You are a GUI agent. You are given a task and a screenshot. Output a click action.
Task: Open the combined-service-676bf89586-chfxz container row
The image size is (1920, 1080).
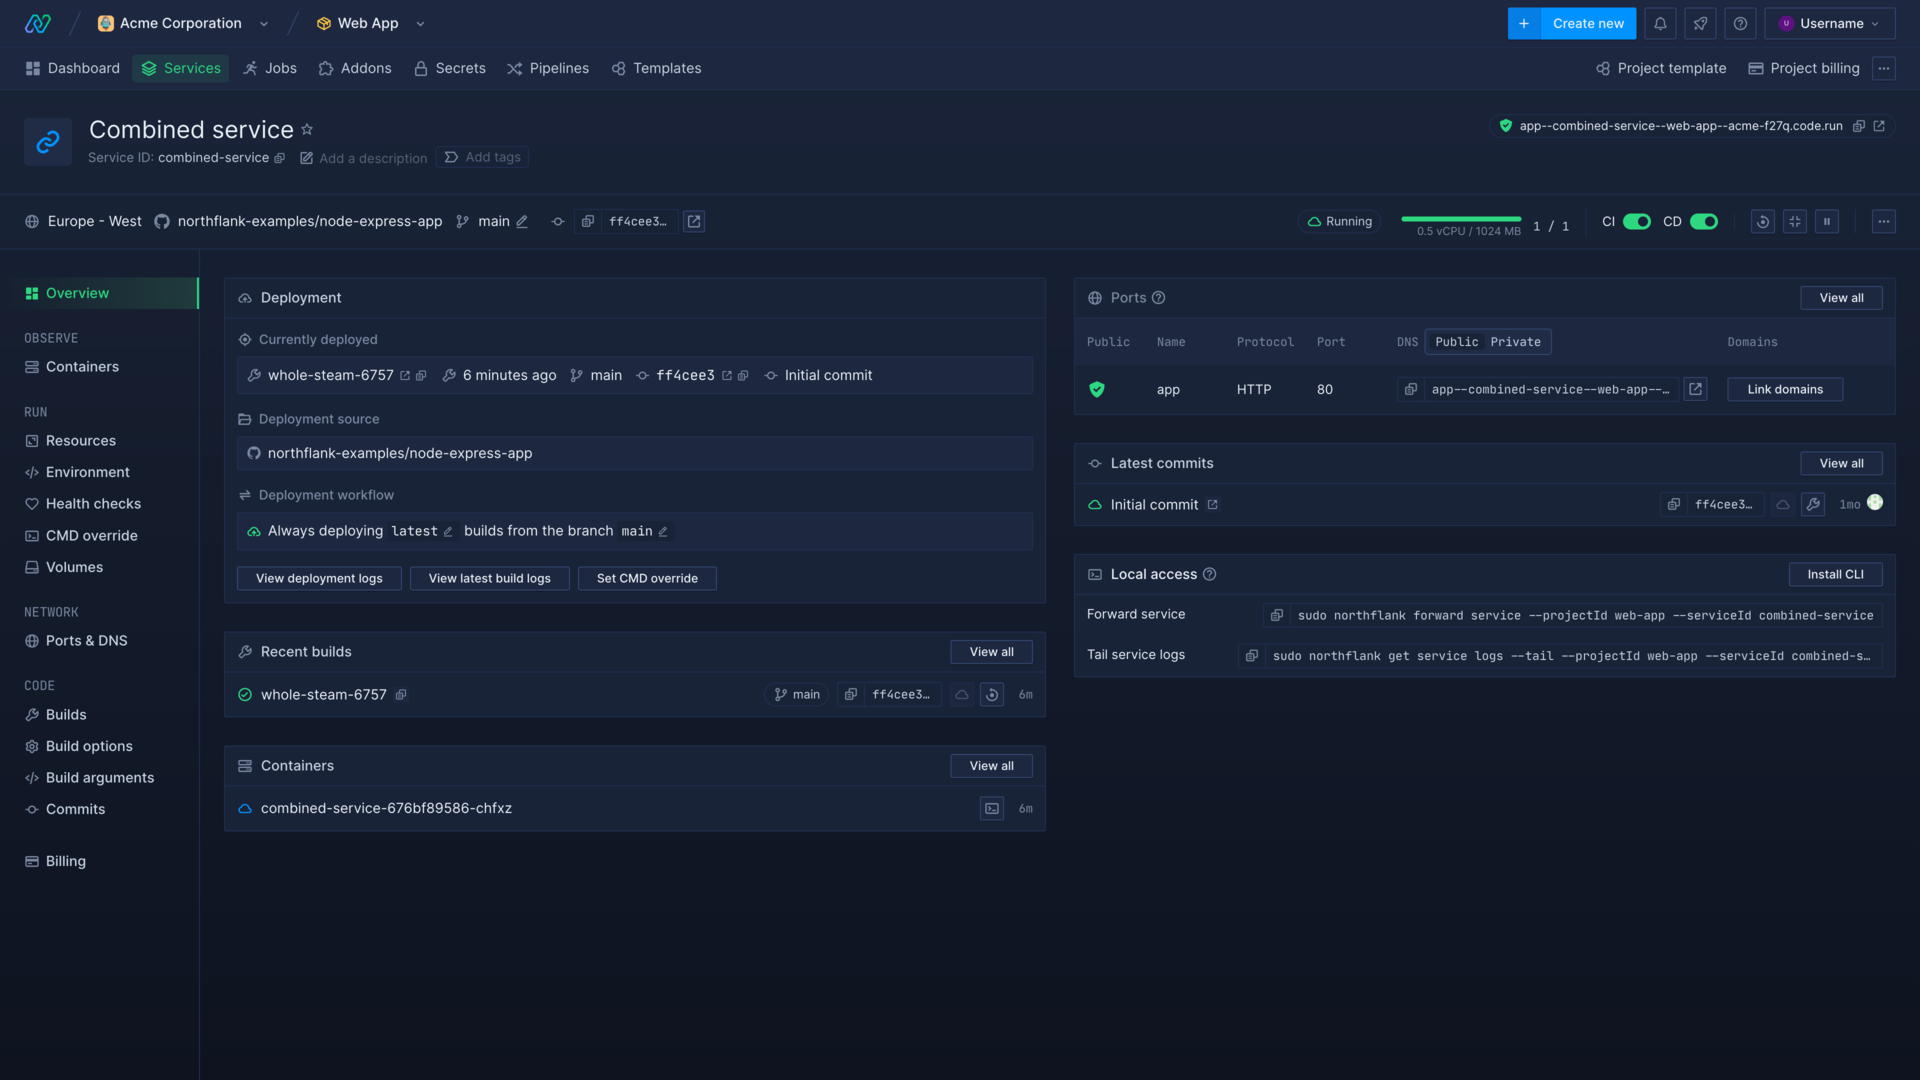pos(635,808)
